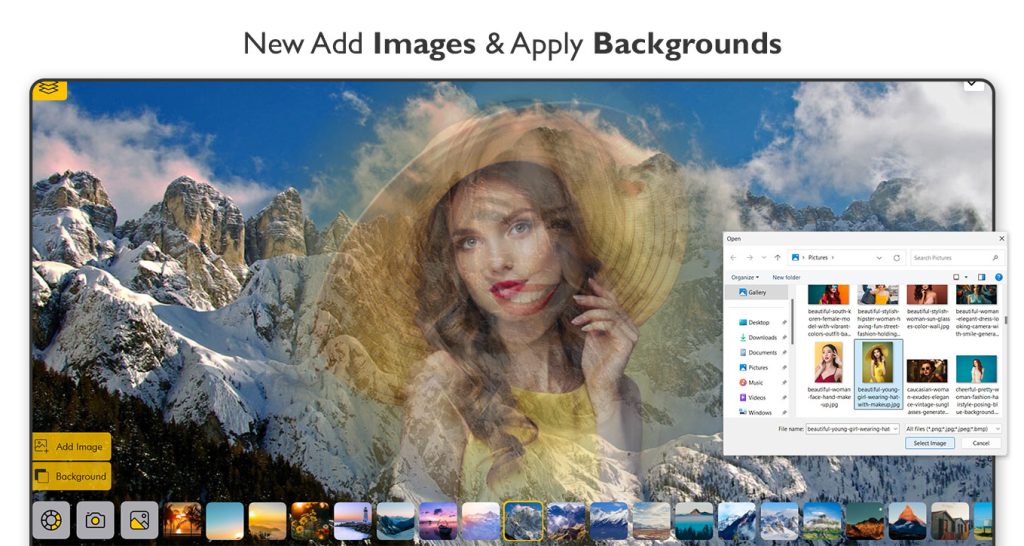The image size is (1024, 546).
Task: Click the picture gallery icon in bottom bar
Action: click(139, 520)
